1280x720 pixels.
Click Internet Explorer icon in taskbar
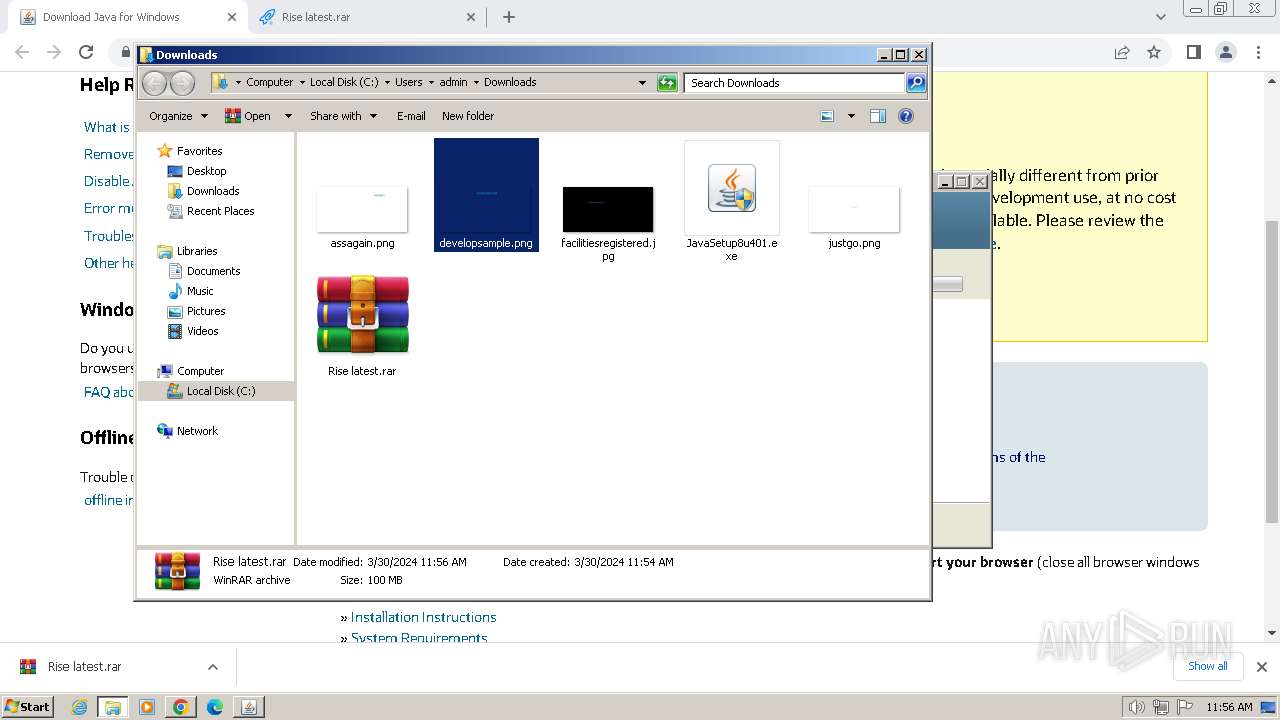click(x=80, y=707)
